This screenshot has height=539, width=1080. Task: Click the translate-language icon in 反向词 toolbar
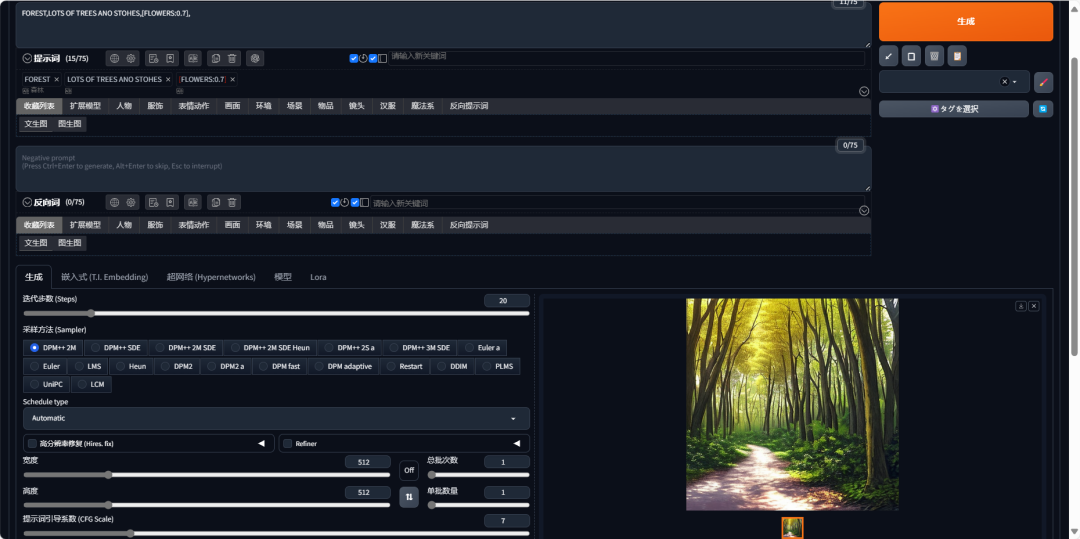pyautogui.click(x=194, y=202)
